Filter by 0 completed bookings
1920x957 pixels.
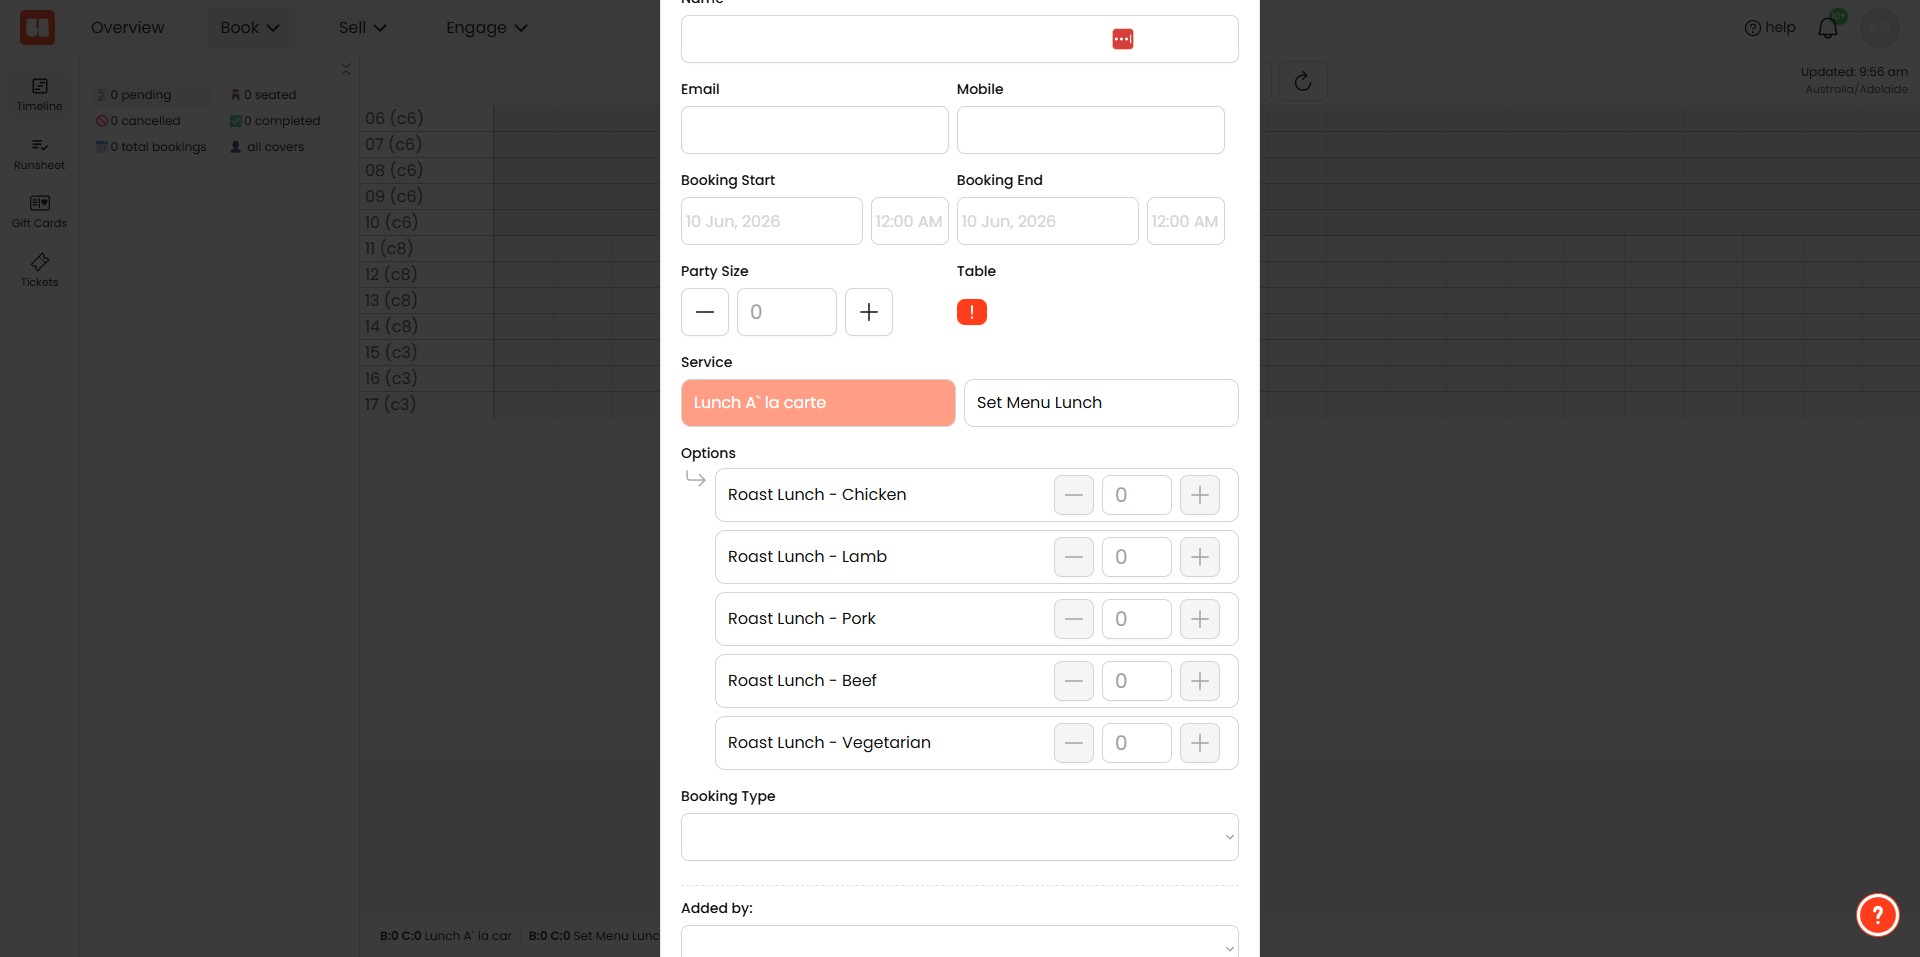point(275,121)
